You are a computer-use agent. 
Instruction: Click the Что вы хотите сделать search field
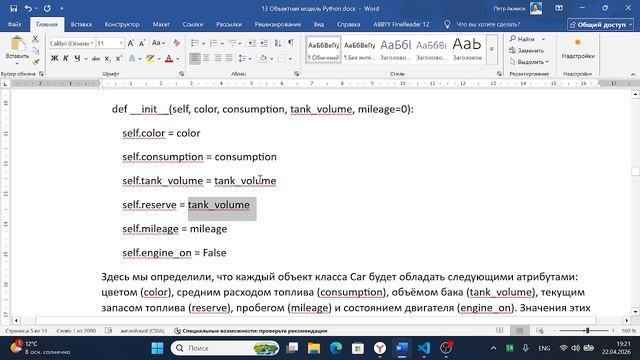[x=488, y=24]
